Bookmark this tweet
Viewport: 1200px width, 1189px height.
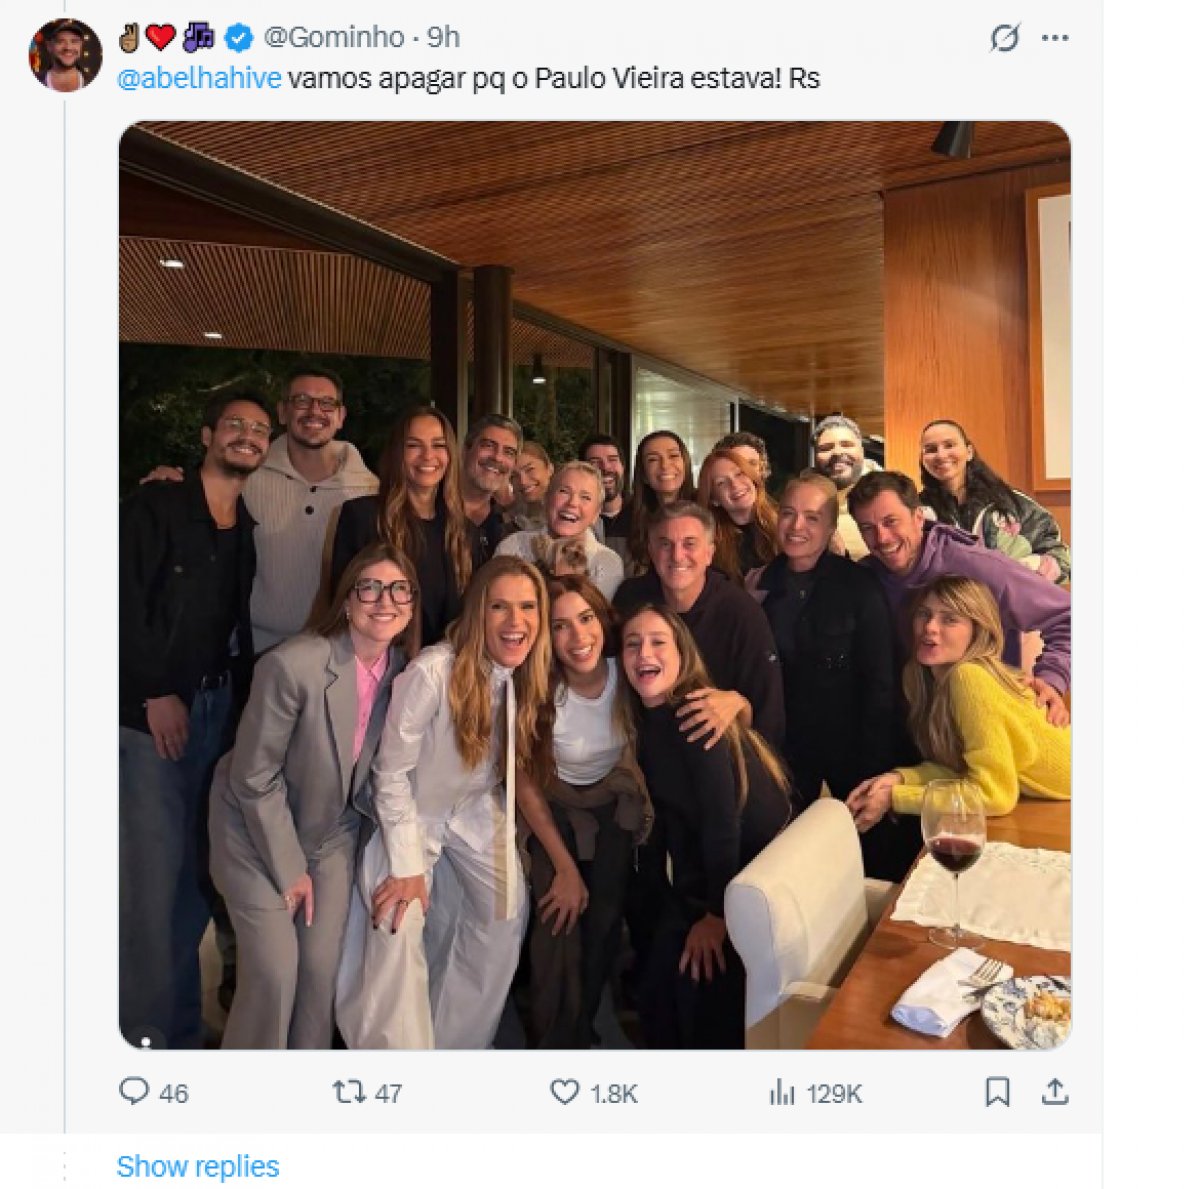(x=997, y=1092)
